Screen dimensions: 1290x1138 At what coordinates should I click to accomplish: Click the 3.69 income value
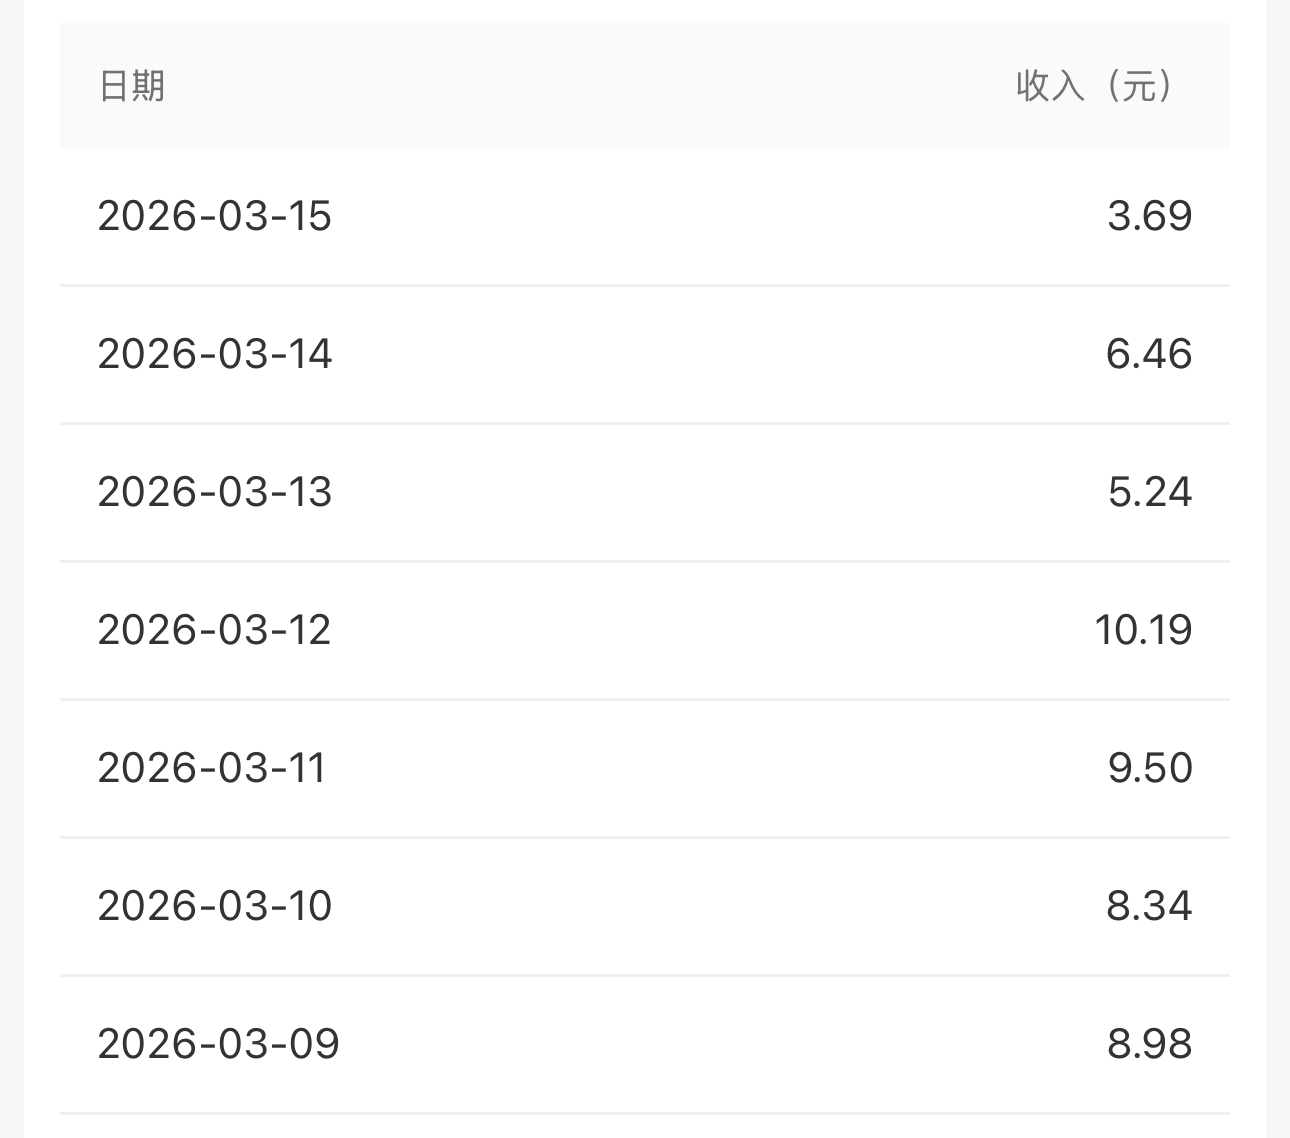pyautogui.click(x=1149, y=216)
